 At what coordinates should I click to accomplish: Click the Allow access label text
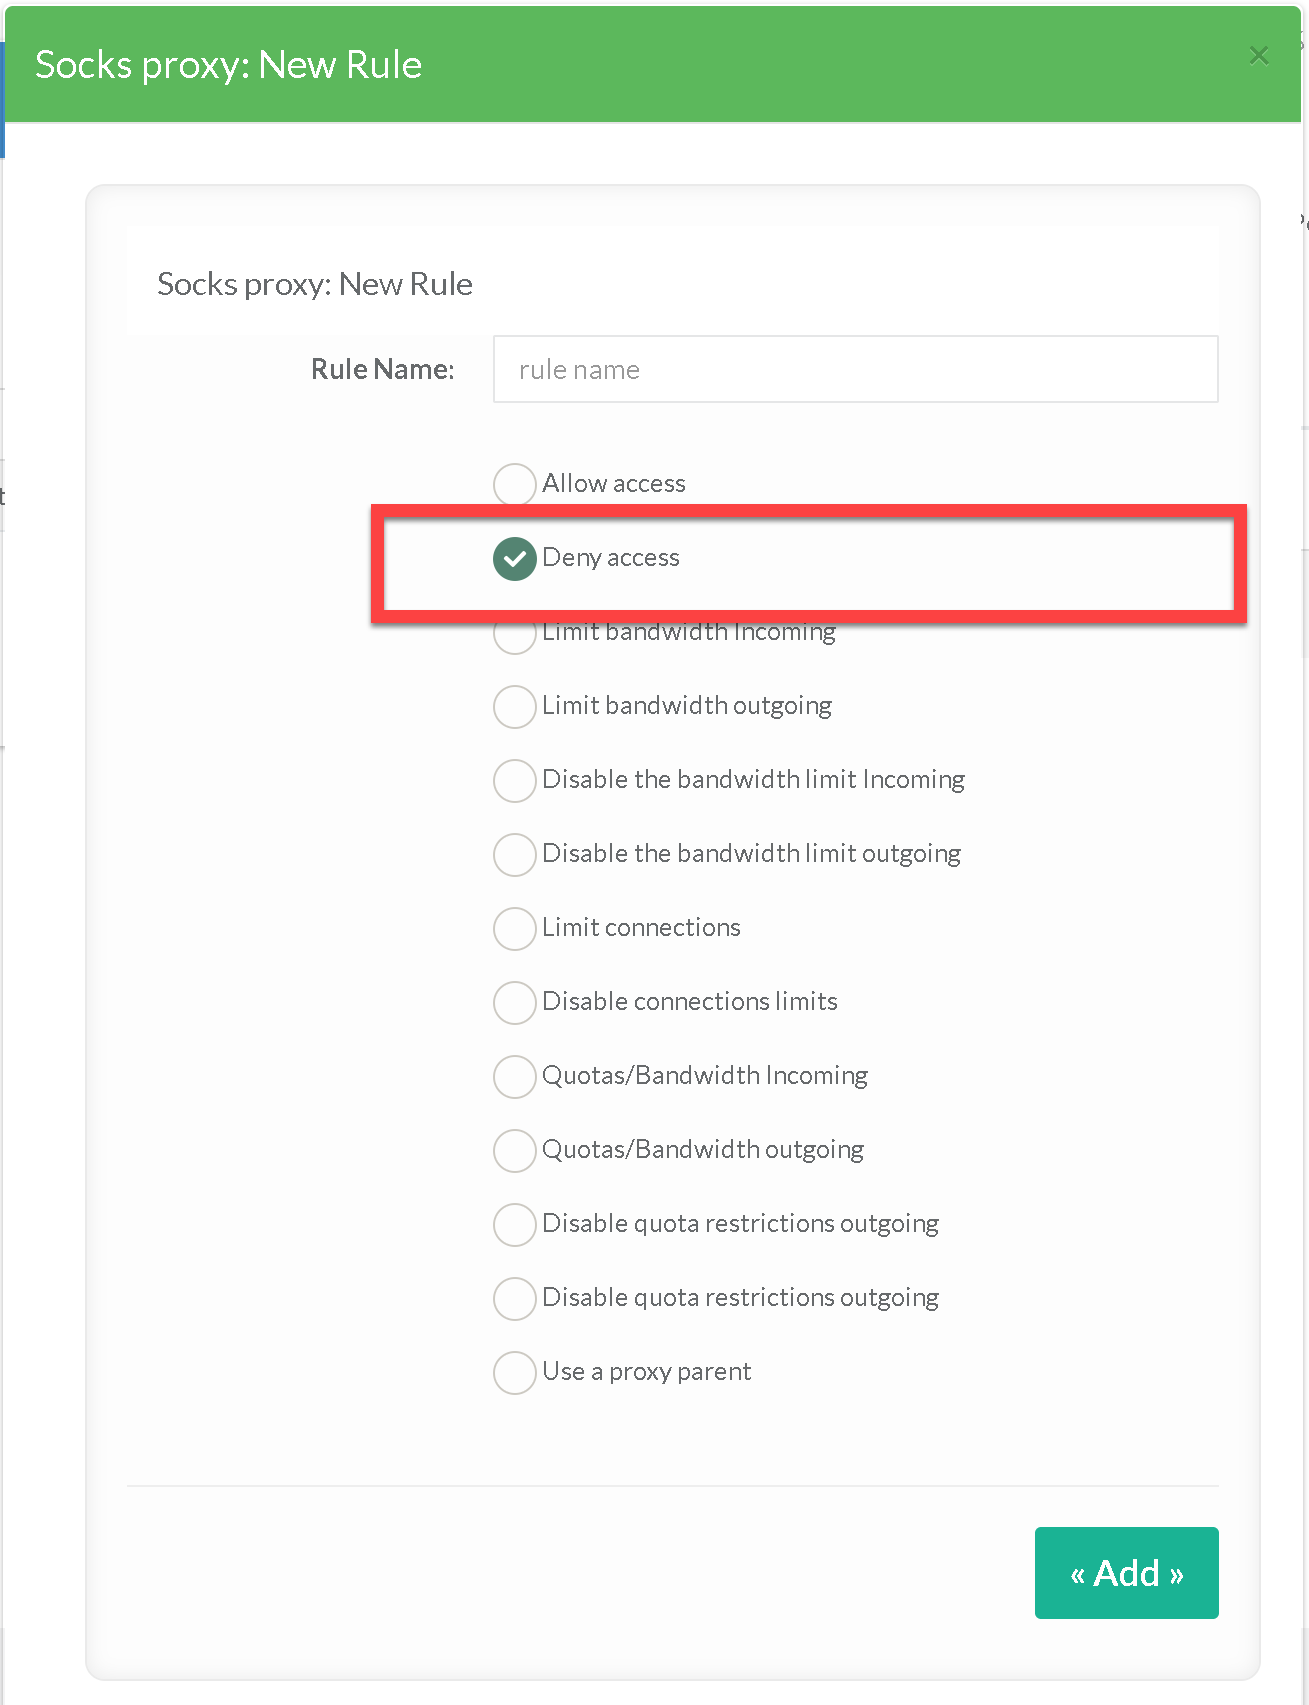click(x=613, y=484)
